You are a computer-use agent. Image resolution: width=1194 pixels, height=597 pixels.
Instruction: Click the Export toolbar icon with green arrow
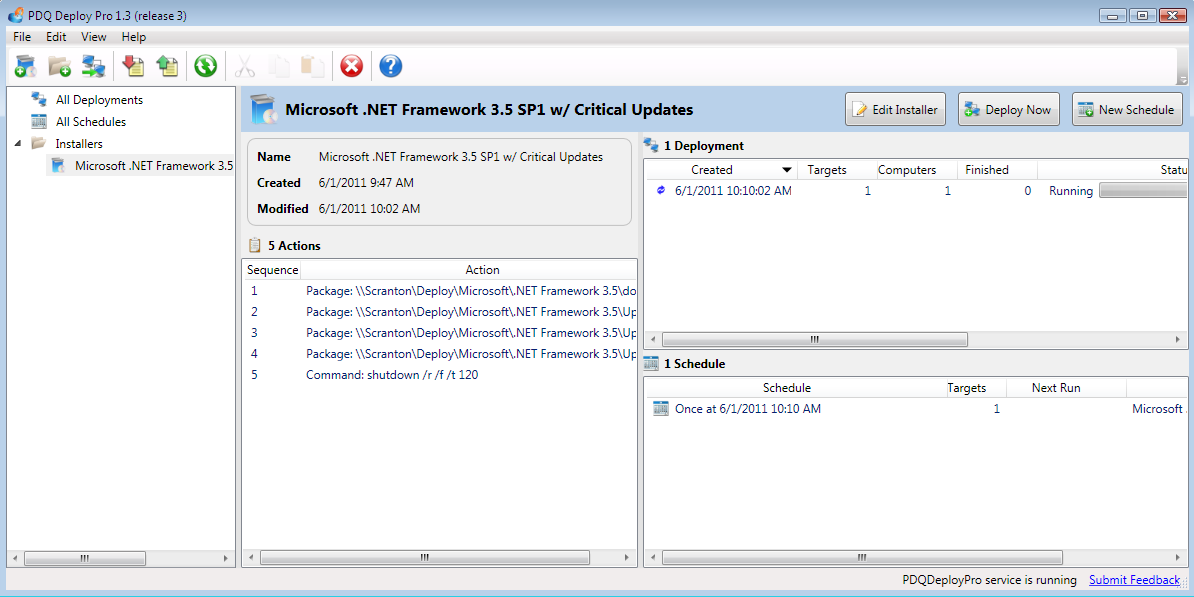point(167,66)
